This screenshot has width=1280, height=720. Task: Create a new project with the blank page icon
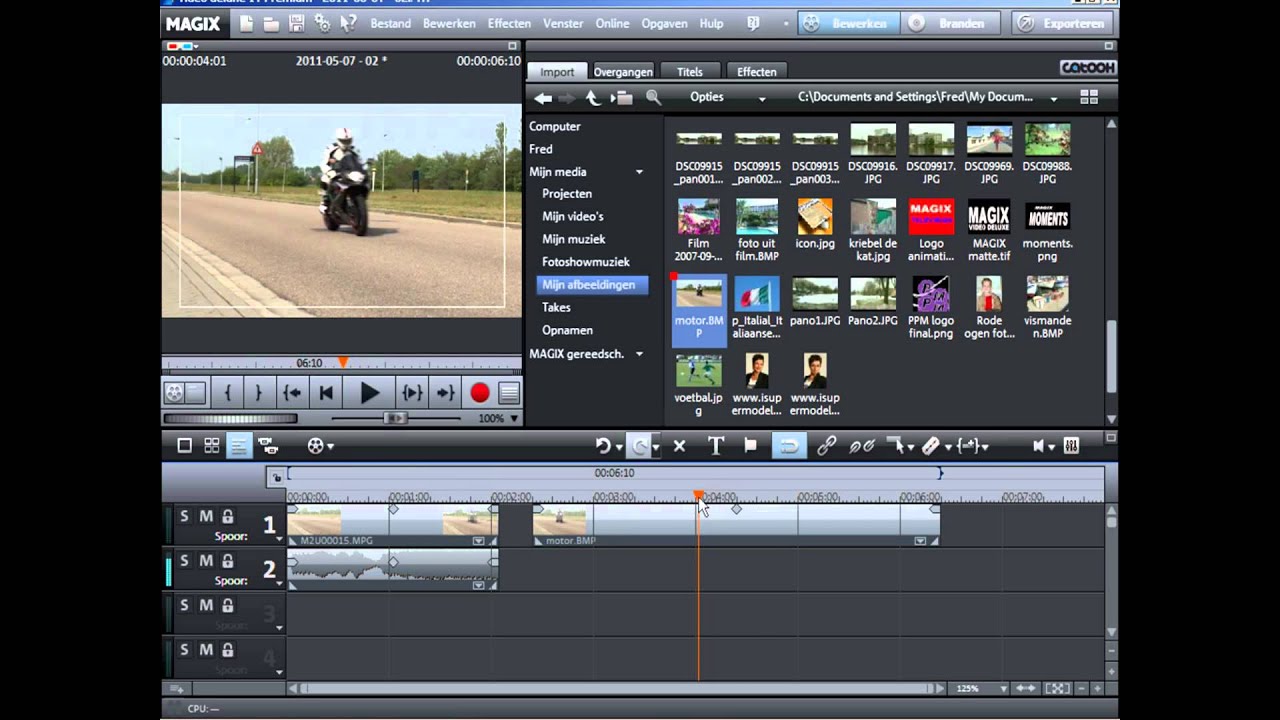click(x=247, y=23)
